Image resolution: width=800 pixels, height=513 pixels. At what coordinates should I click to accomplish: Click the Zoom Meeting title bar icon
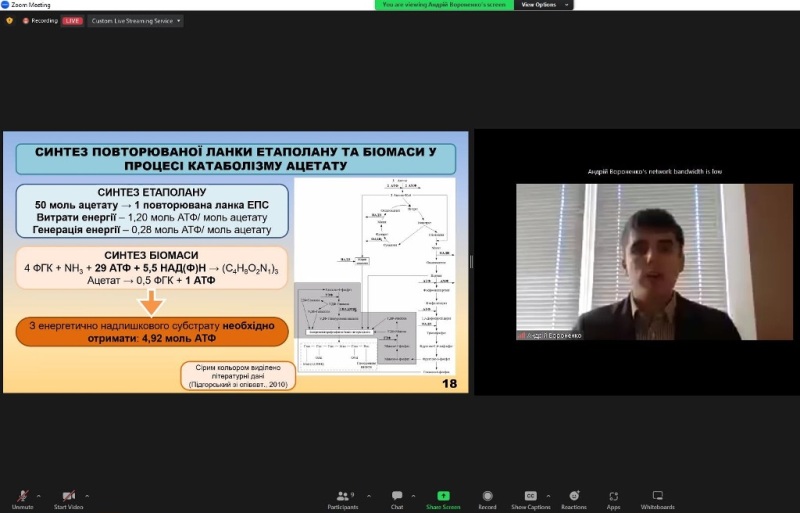pyautogui.click(x=5, y=5)
